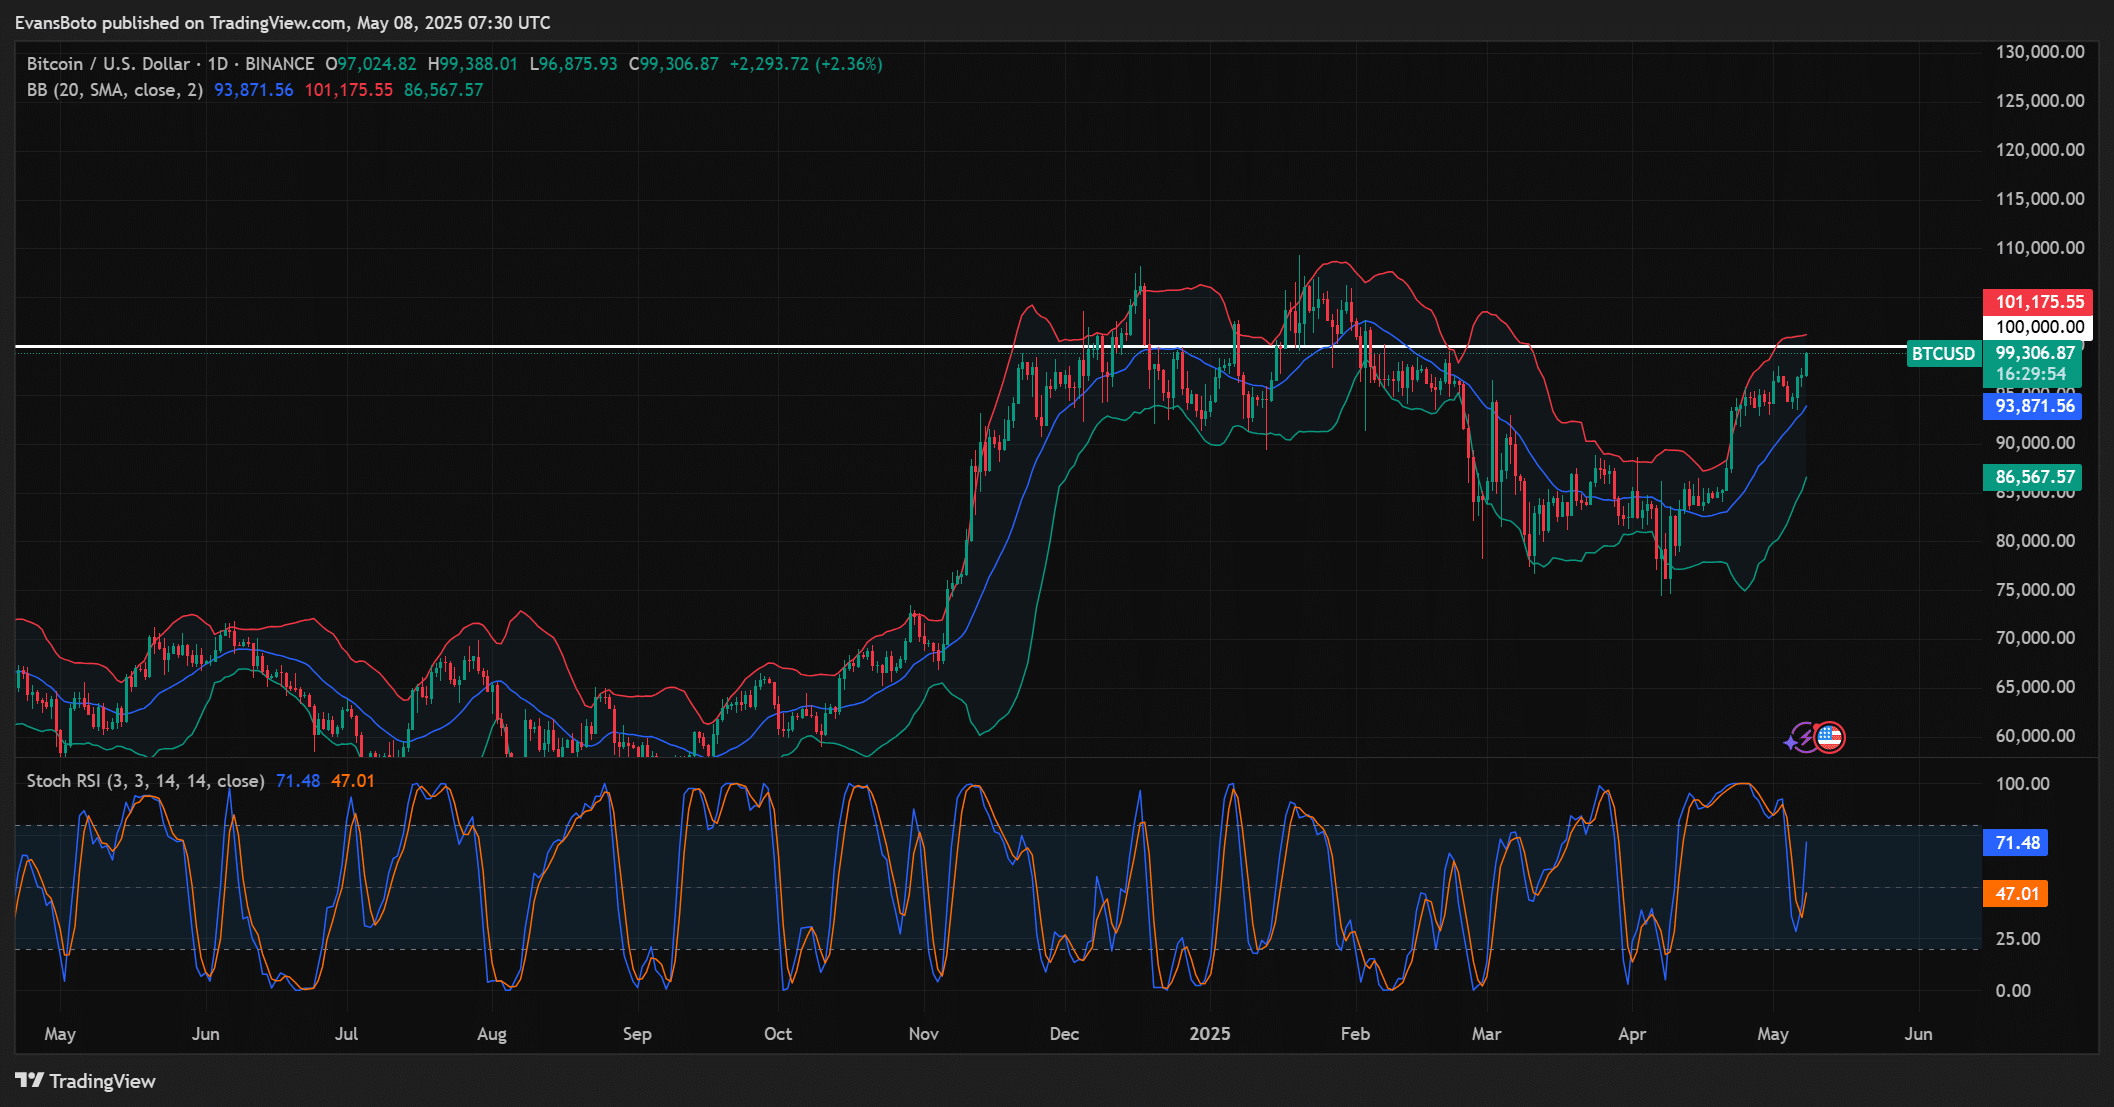This screenshot has height=1107, width=2114.
Task: Click the 71.48 Stoch RSI K value label
Action: (x=2015, y=843)
